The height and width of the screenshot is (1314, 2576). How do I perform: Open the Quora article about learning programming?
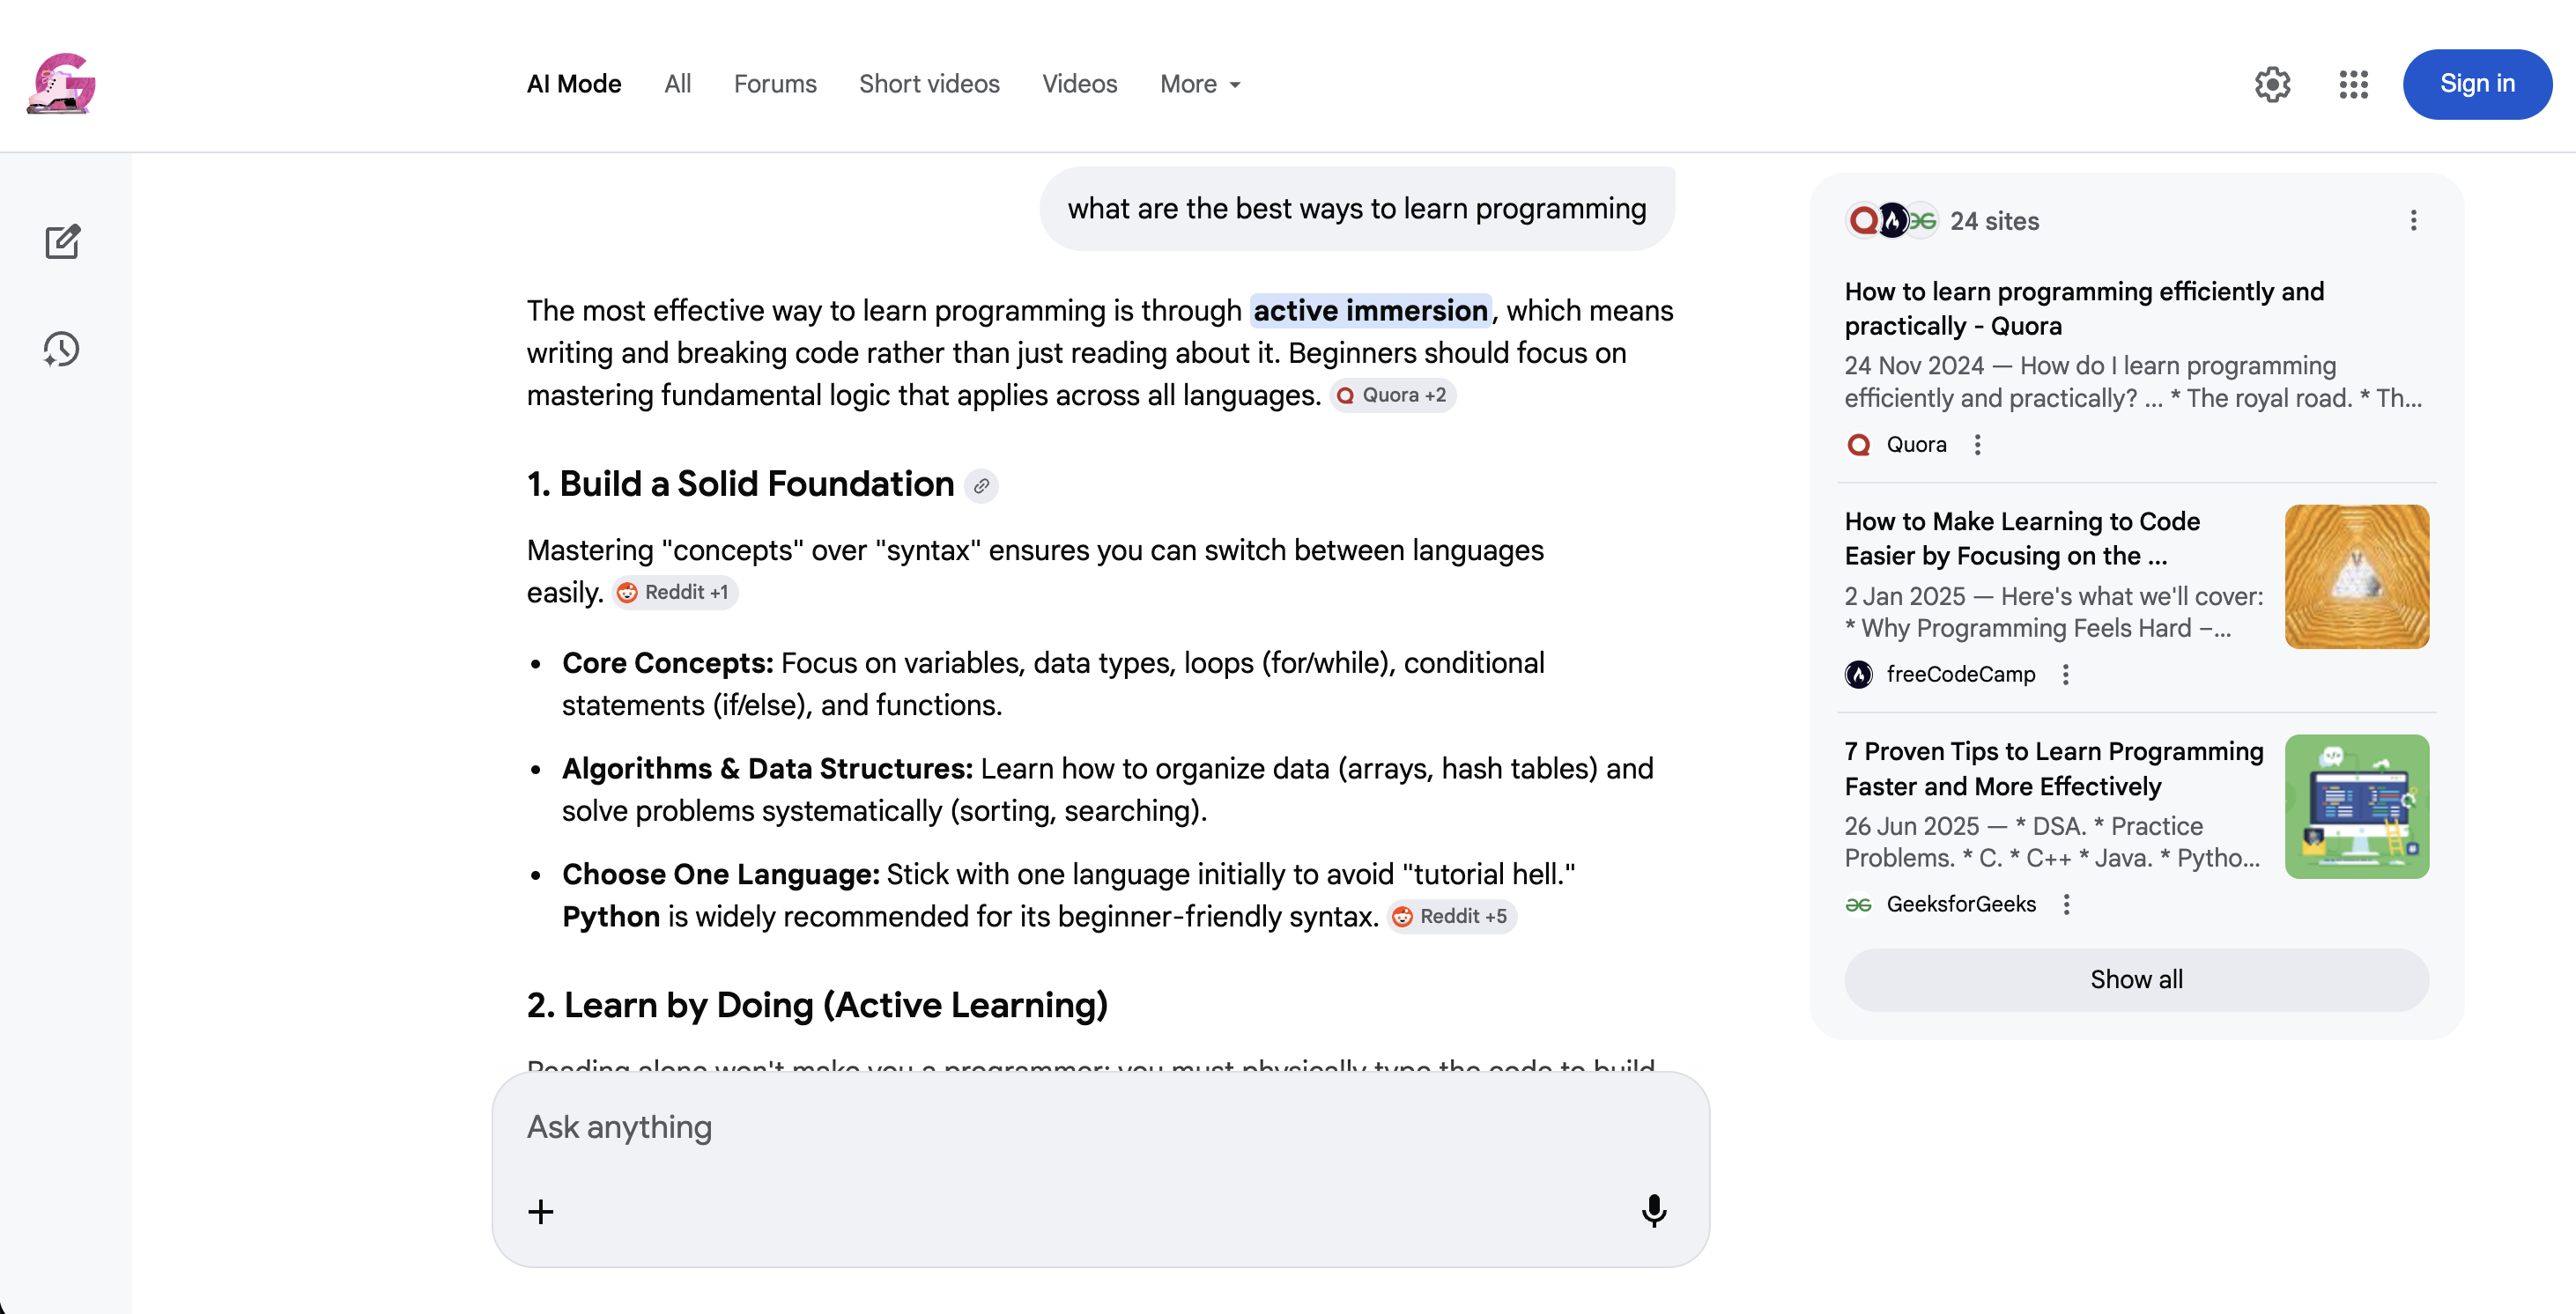pos(2084,308)
